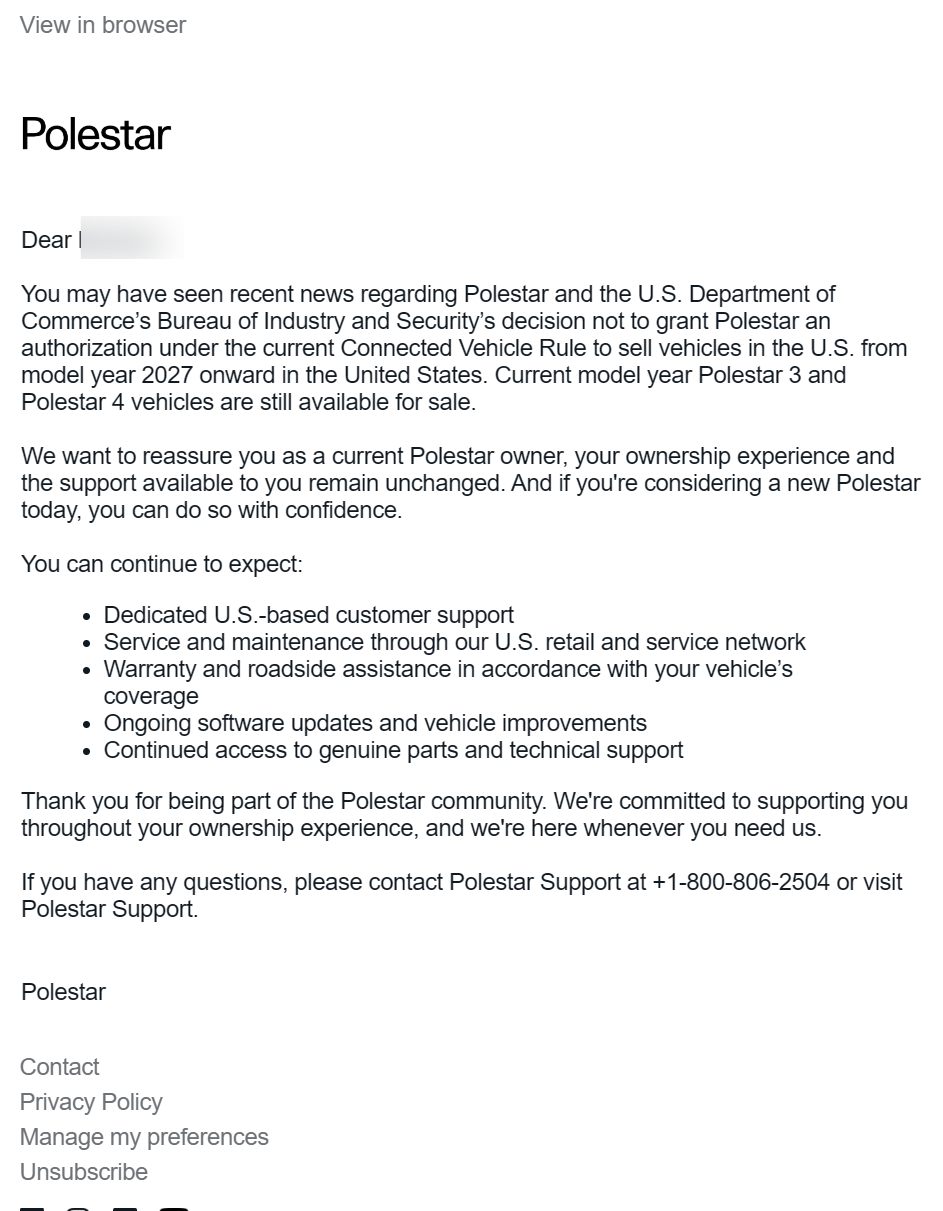Select Manage my preferences
943x1211 pixels.
coord(144,1137)
